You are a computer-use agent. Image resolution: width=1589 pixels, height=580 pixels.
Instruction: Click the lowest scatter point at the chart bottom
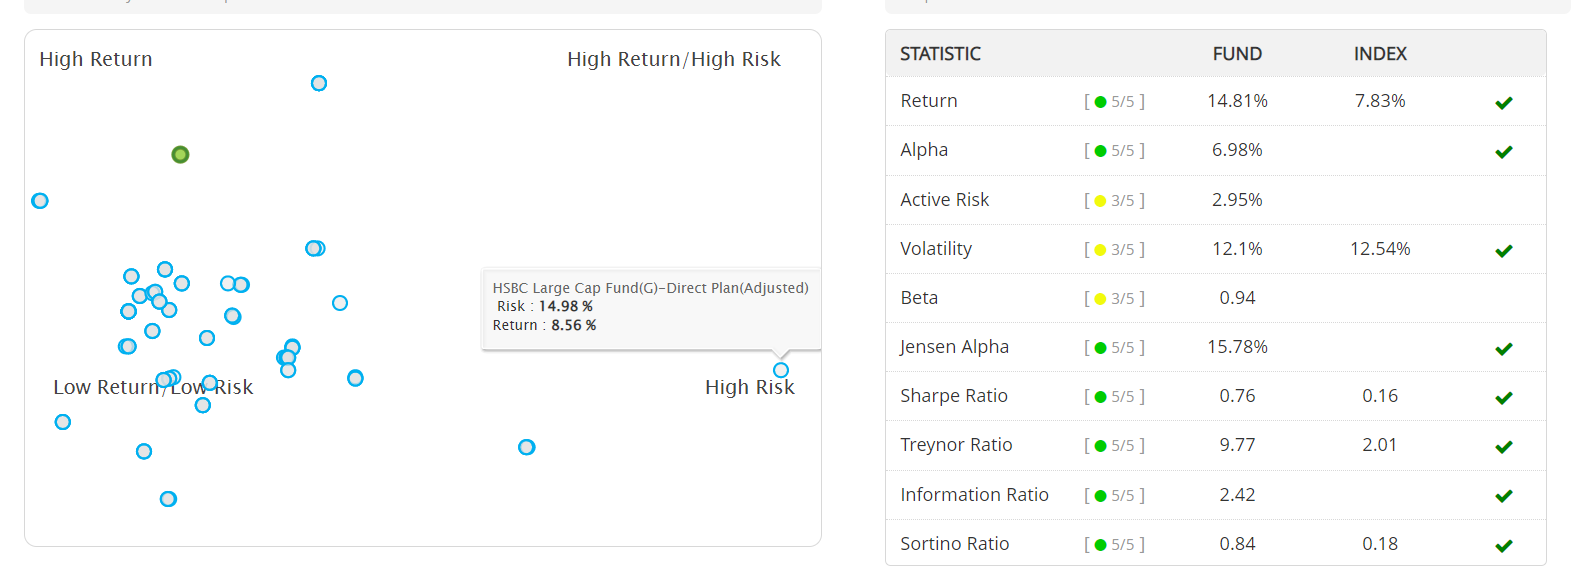point(168,499)
